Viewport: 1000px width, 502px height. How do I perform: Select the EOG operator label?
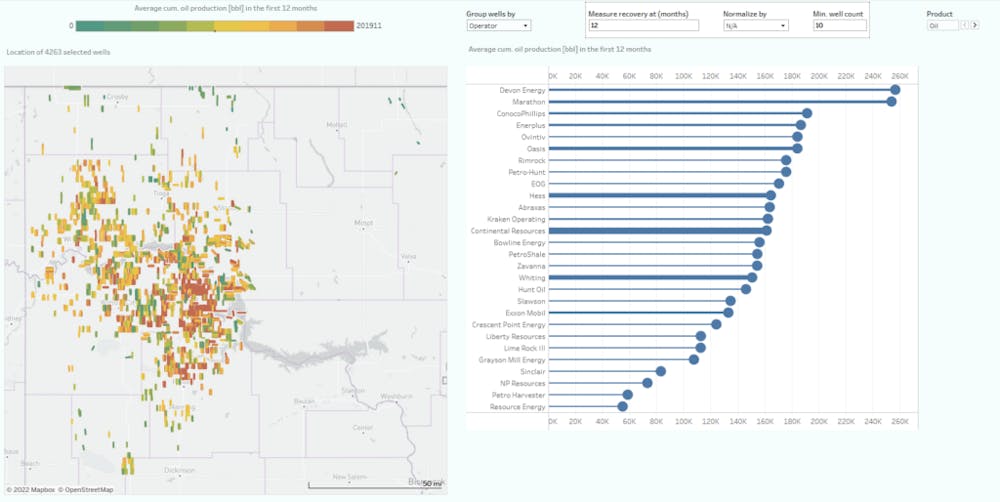pyautogui.click(x=538, y=184)
